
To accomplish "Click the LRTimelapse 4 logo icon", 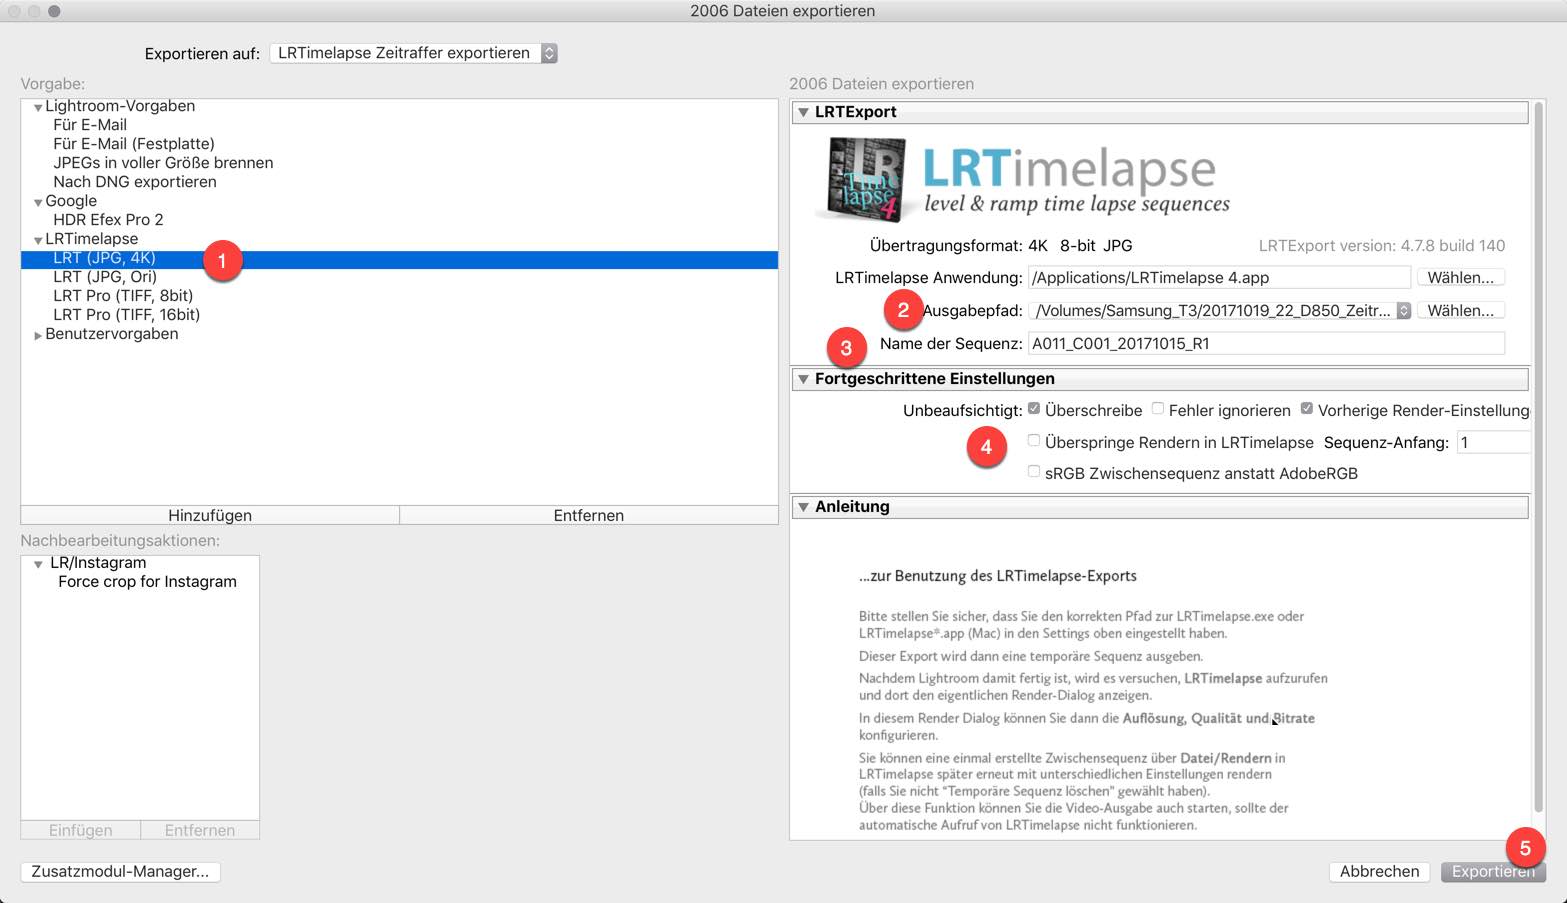I will [865, 180].
